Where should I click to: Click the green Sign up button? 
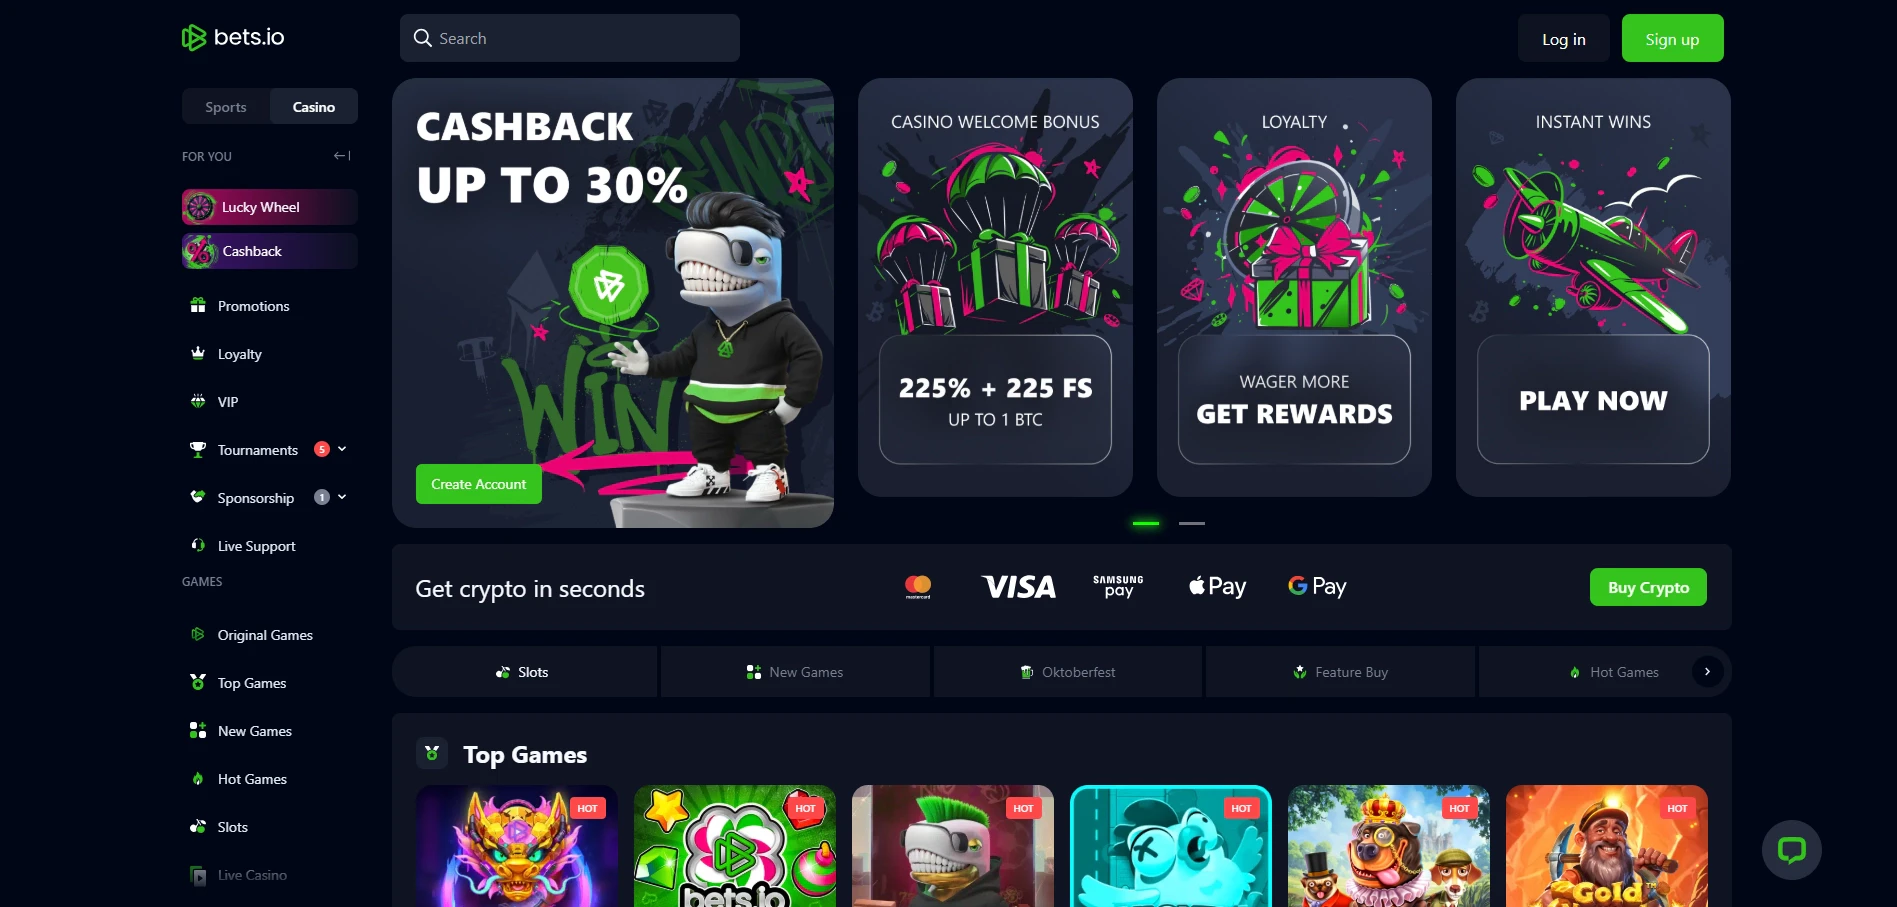[x=1672, y=38]
